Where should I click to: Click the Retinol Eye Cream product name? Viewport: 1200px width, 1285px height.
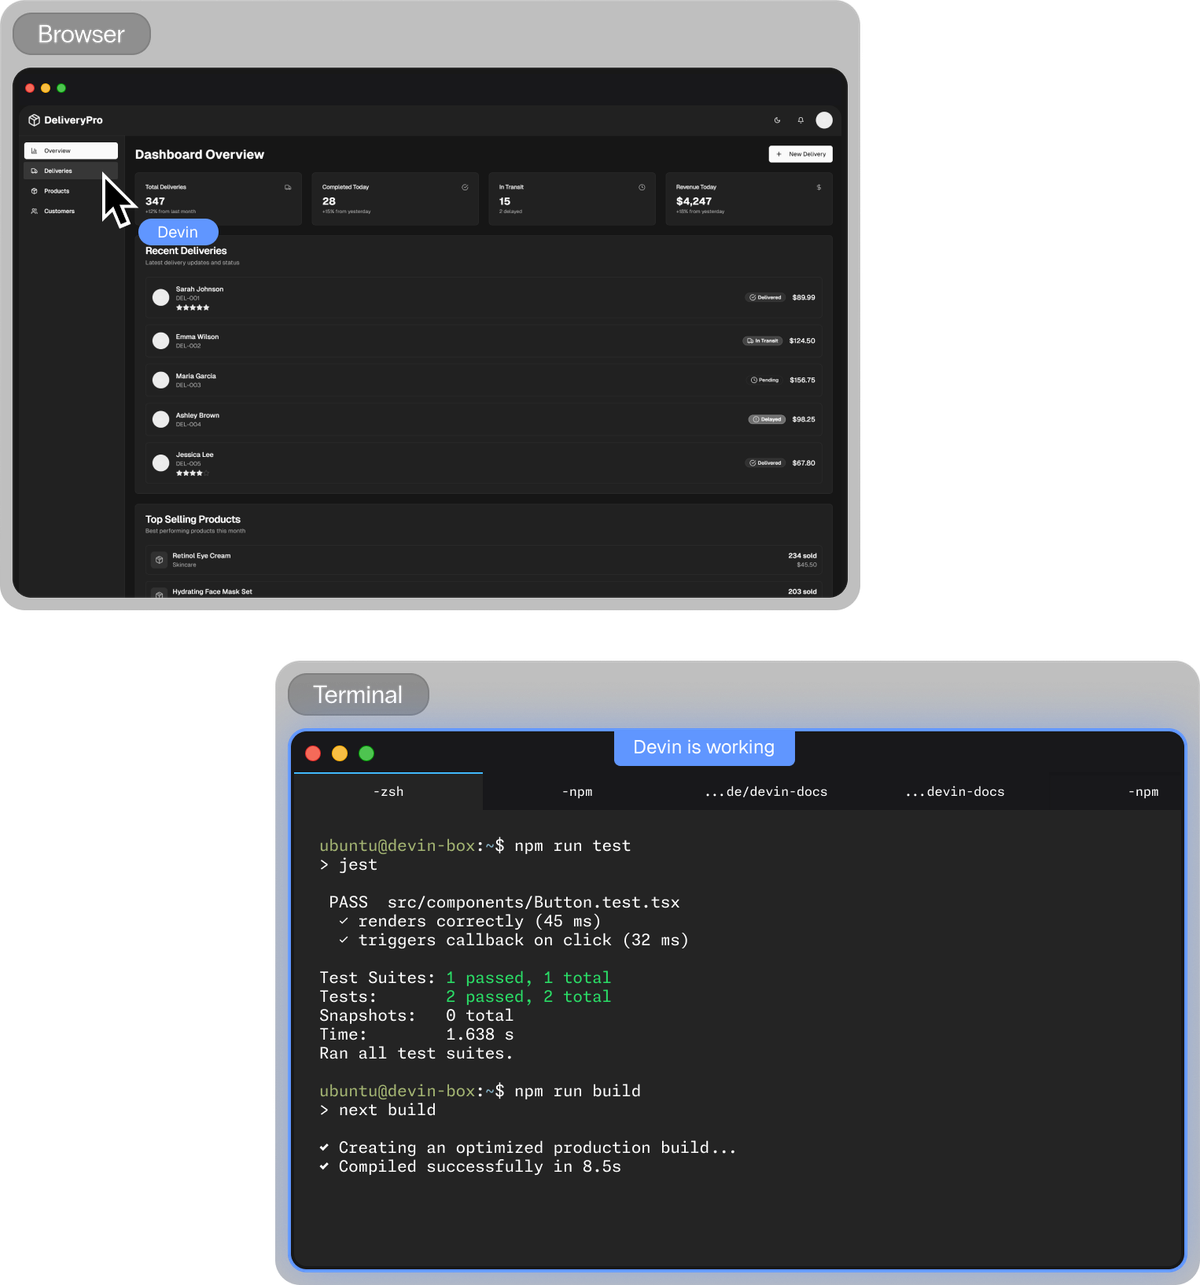201,556
